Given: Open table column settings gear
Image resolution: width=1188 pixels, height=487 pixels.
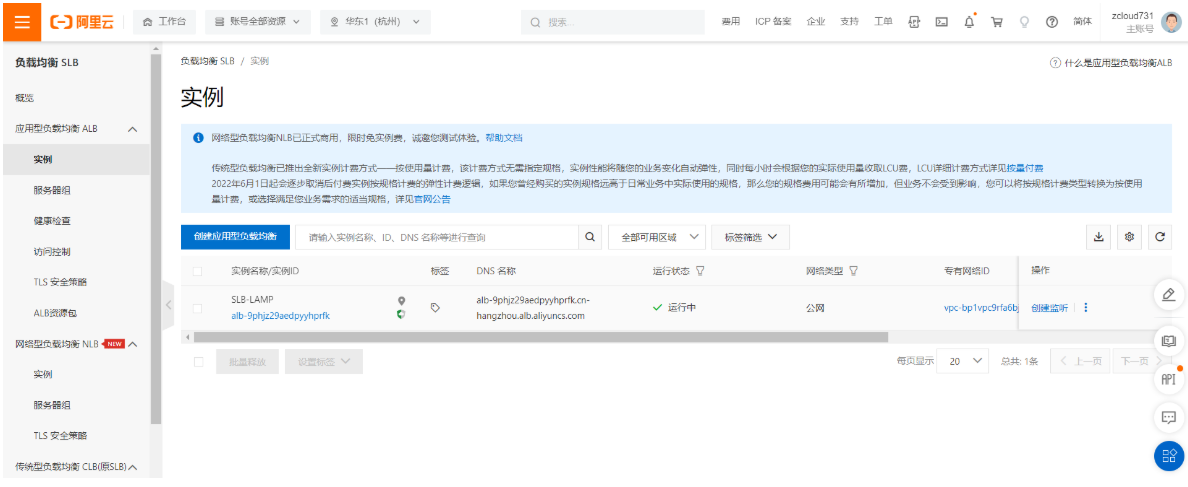Looking at the screenshot, I should pos(1129,237).
